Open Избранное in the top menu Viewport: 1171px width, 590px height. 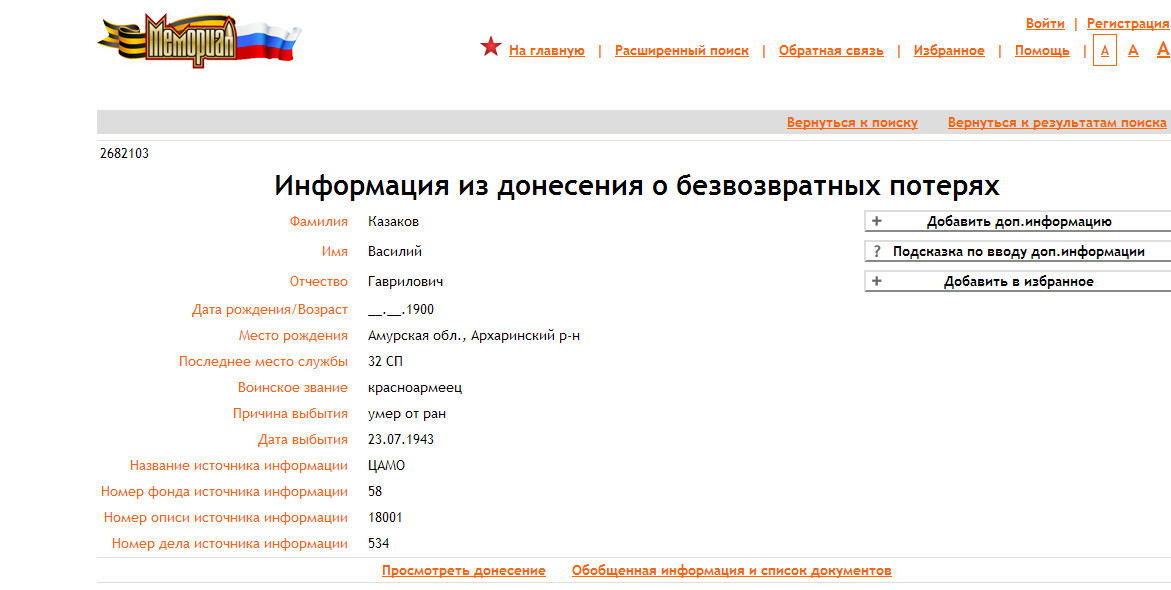tap(948, 51)
